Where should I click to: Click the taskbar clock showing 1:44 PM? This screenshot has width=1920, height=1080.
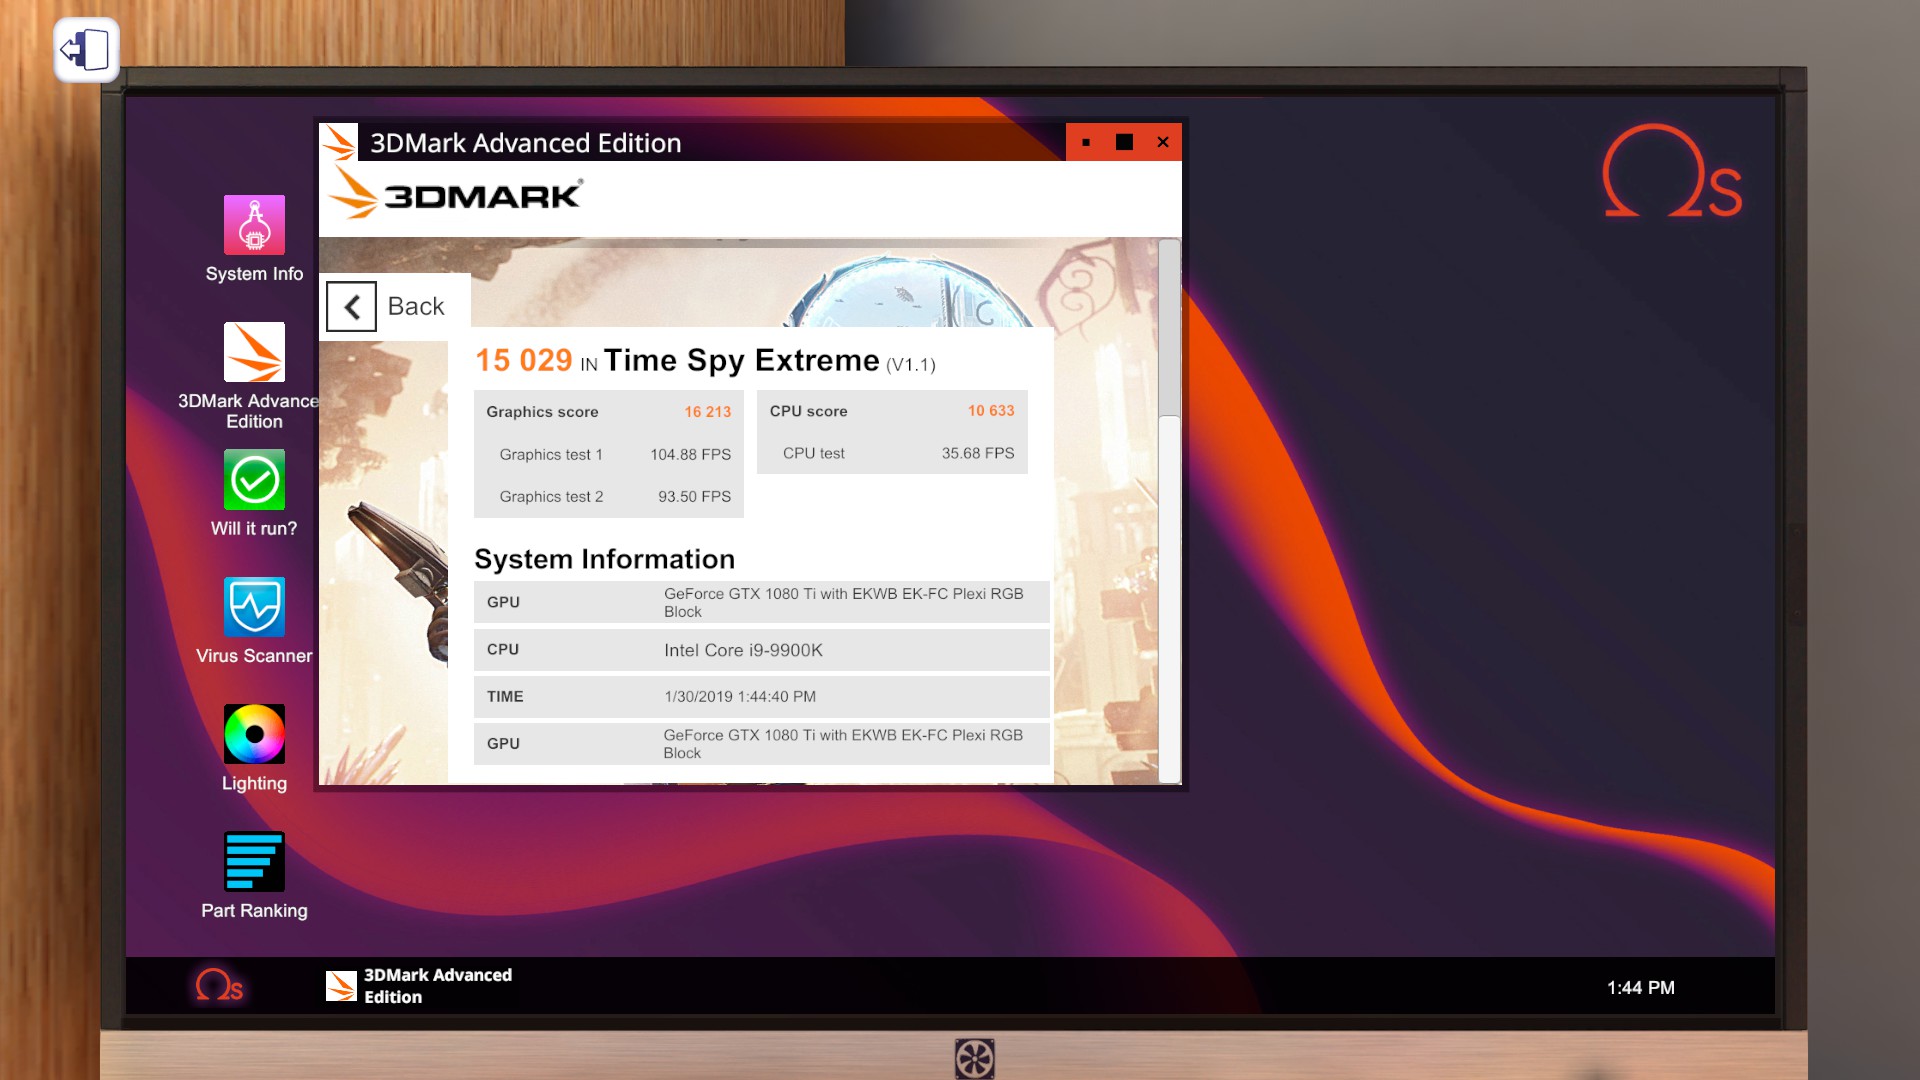click(1640, 988)
